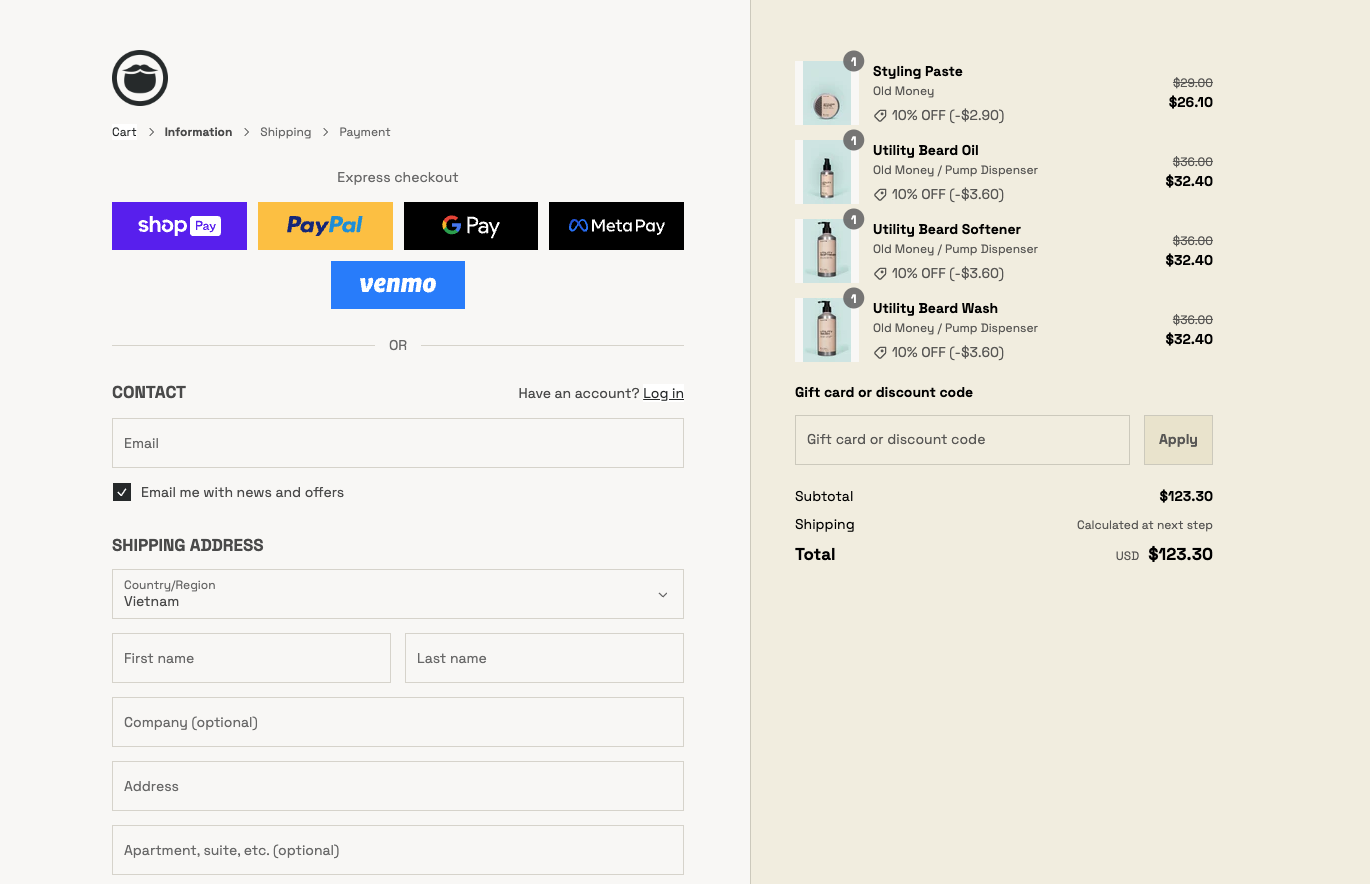The width and height of the screenshot is (1370, 884).
Task: Click the Styling Paste product title
Action: coord(918,71)
